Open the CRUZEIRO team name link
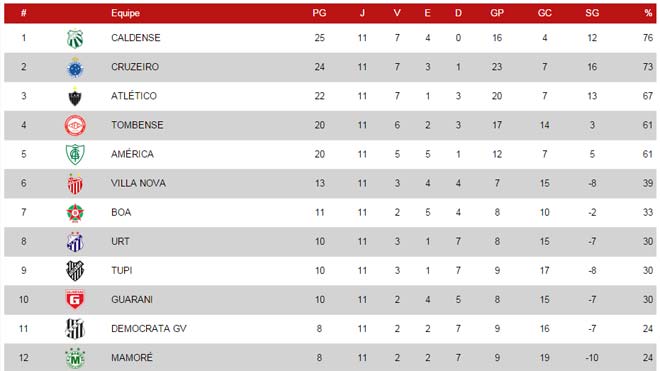 click(135, 67)
